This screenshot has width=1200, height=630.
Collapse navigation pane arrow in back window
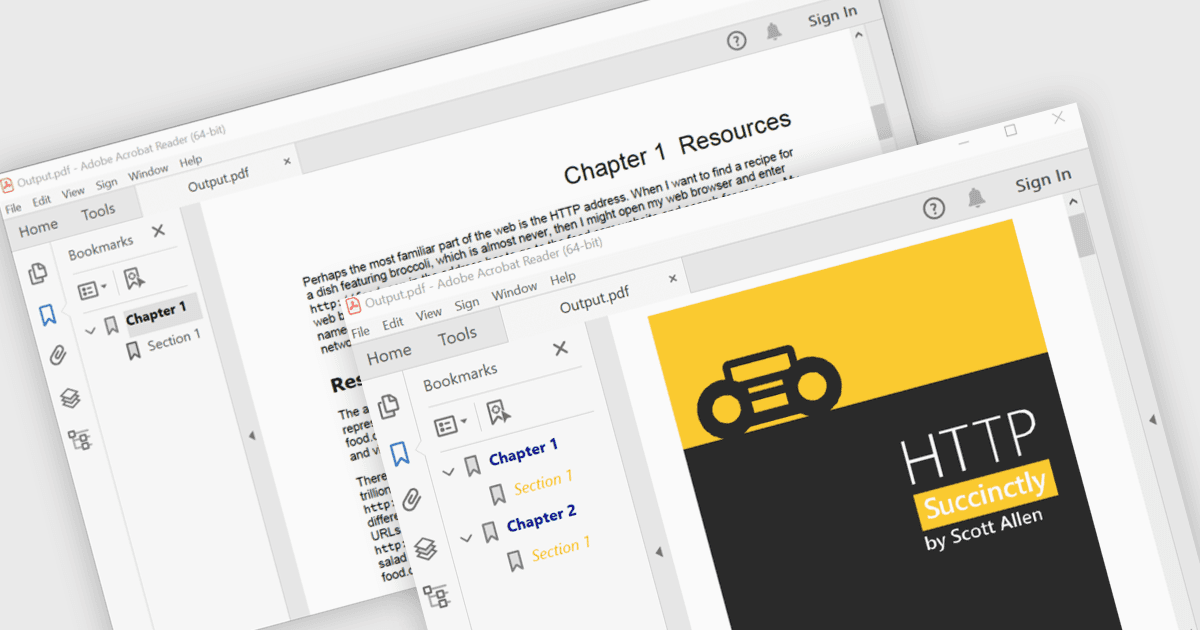pos(251,435)
